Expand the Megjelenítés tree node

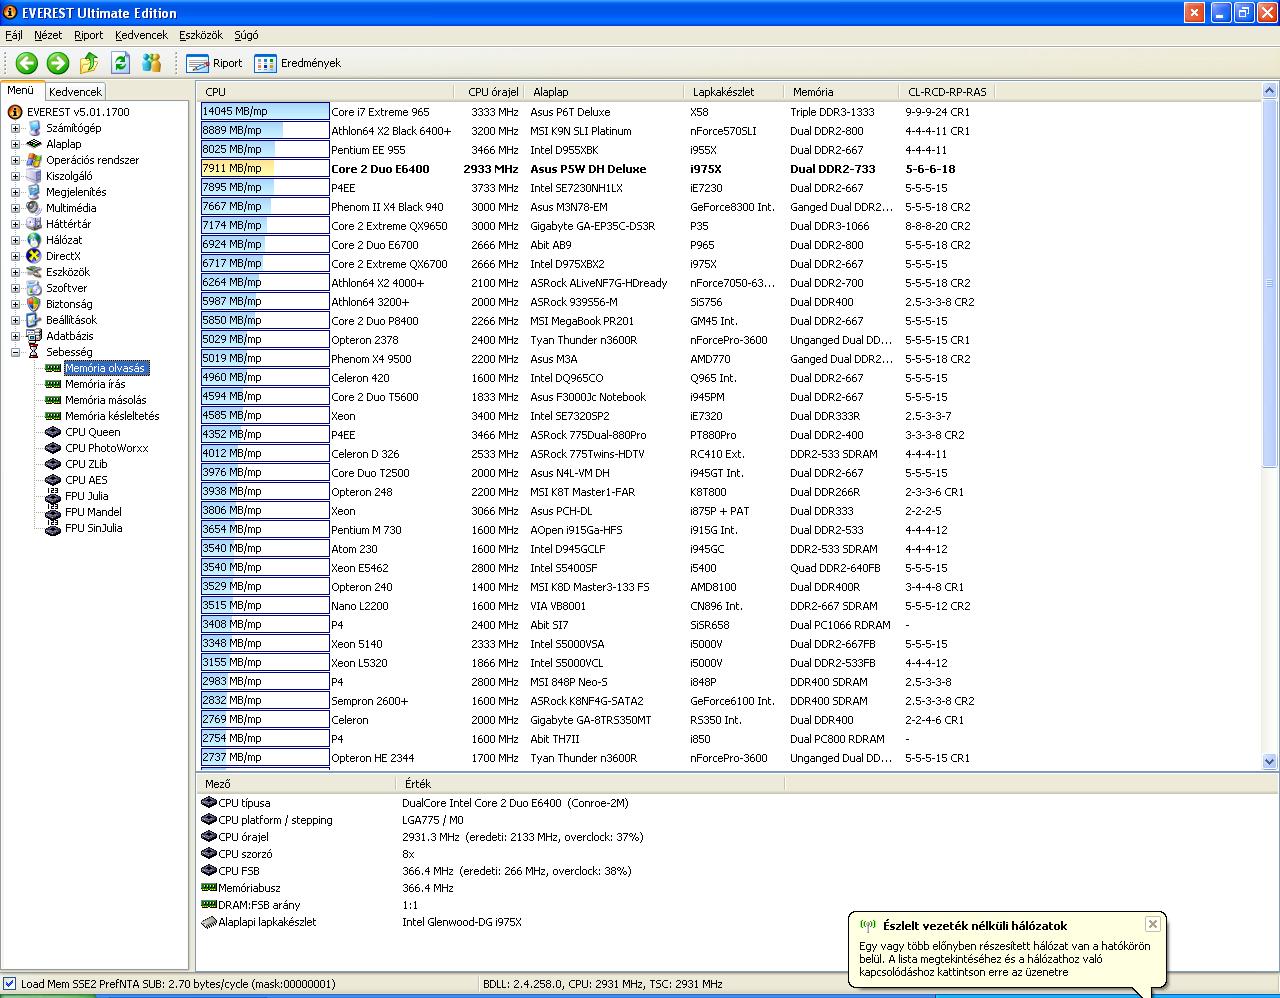[15, 192]
